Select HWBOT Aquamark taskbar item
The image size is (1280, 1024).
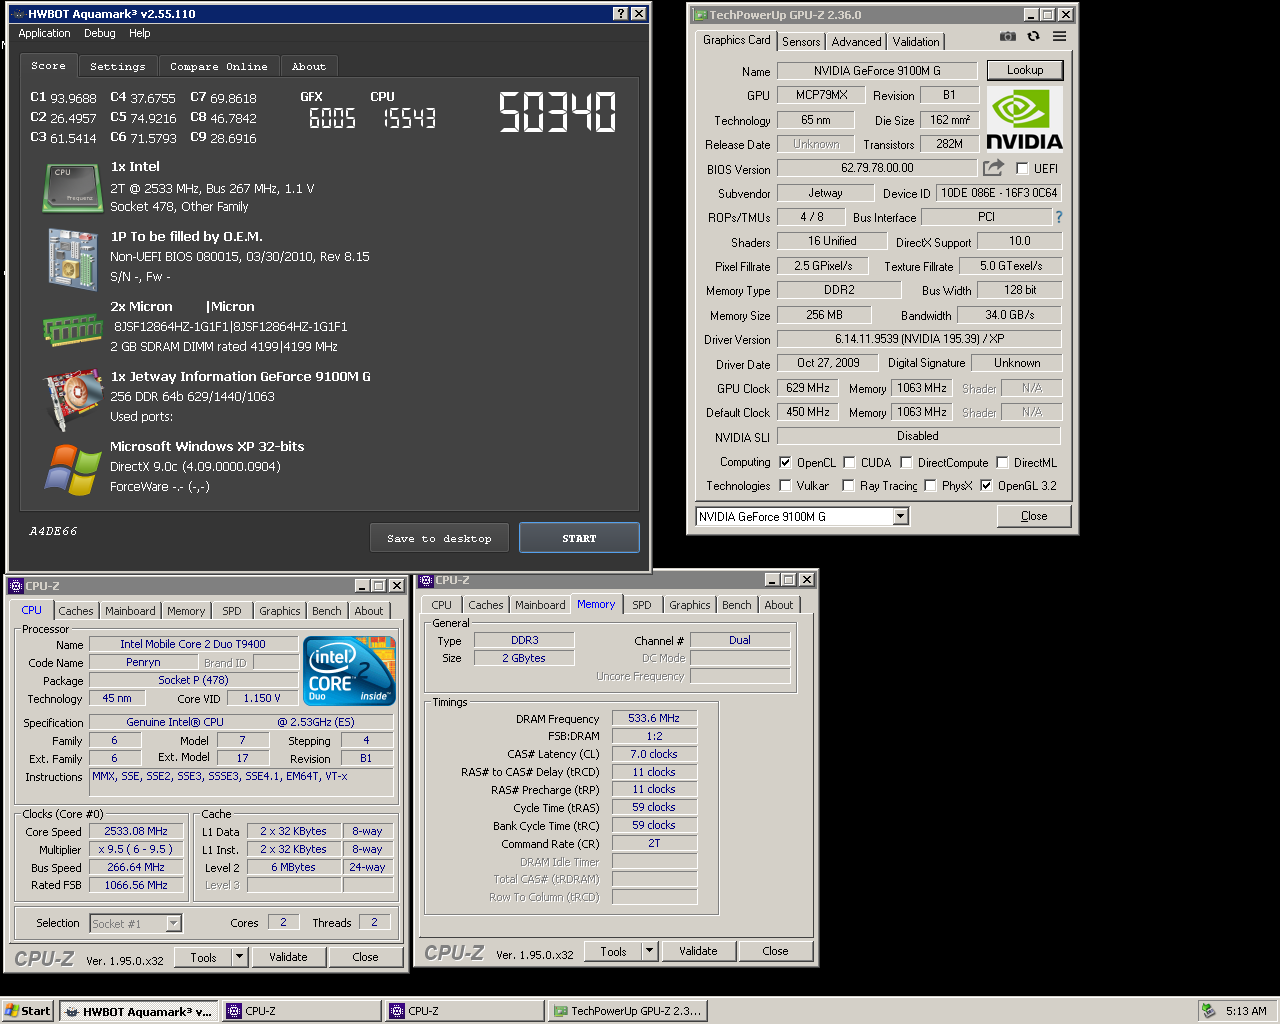(138, 1011)
